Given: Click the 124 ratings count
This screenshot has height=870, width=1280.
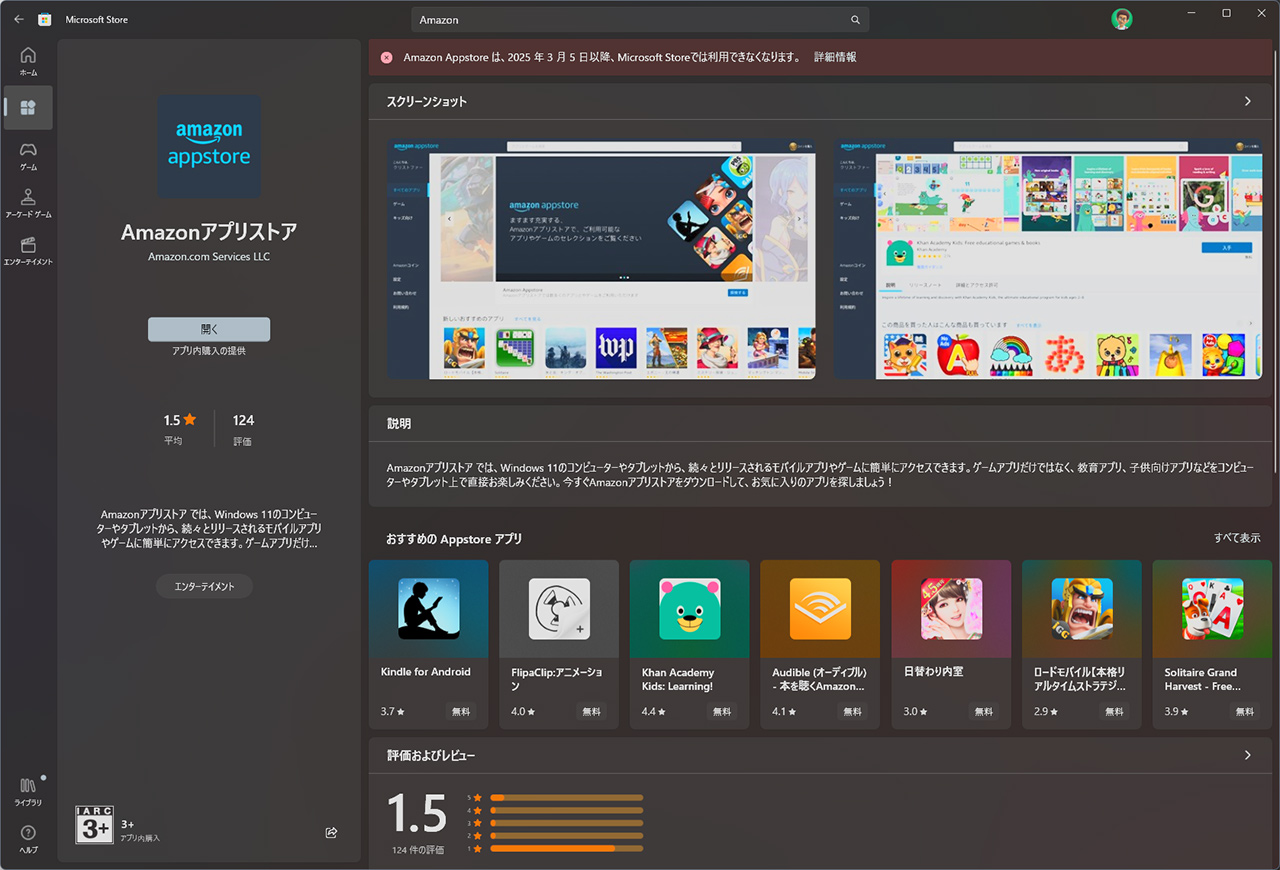Looking at the screenshot, I should [243, 421].
